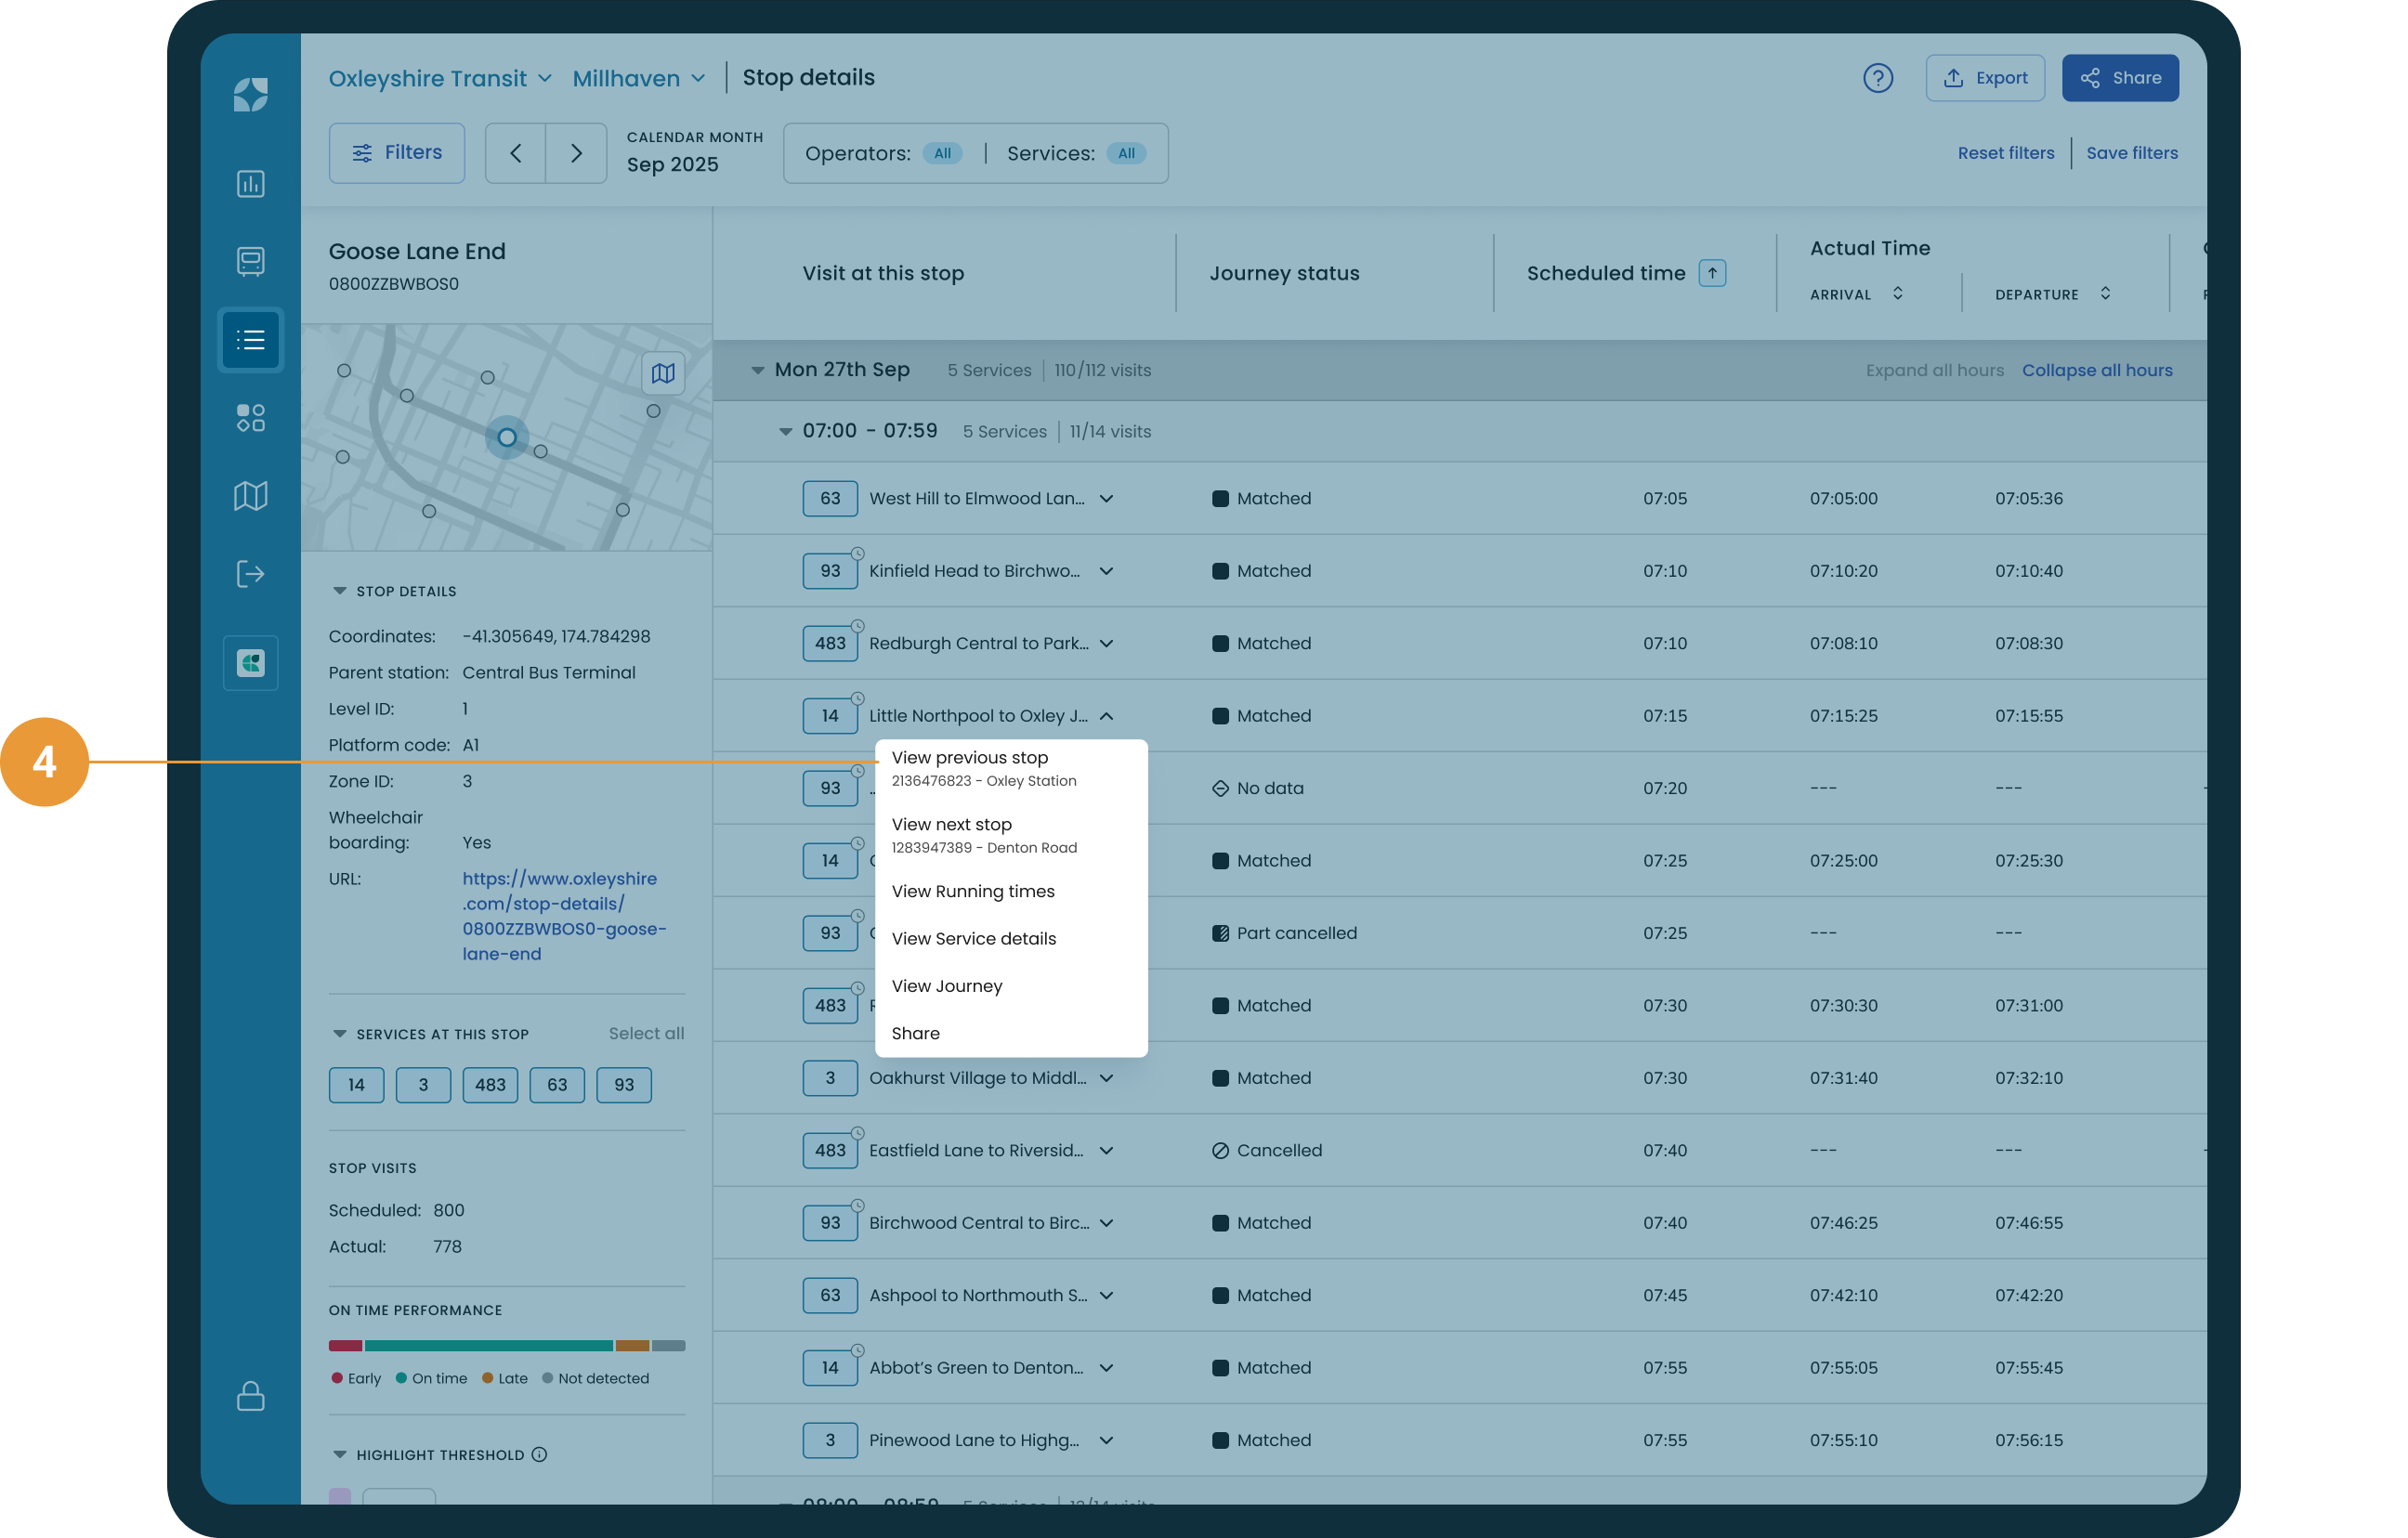Expand West Hill to Elmwood Lane row chevron
Screen dimensions: 2408x1538
click(1106, 499)
